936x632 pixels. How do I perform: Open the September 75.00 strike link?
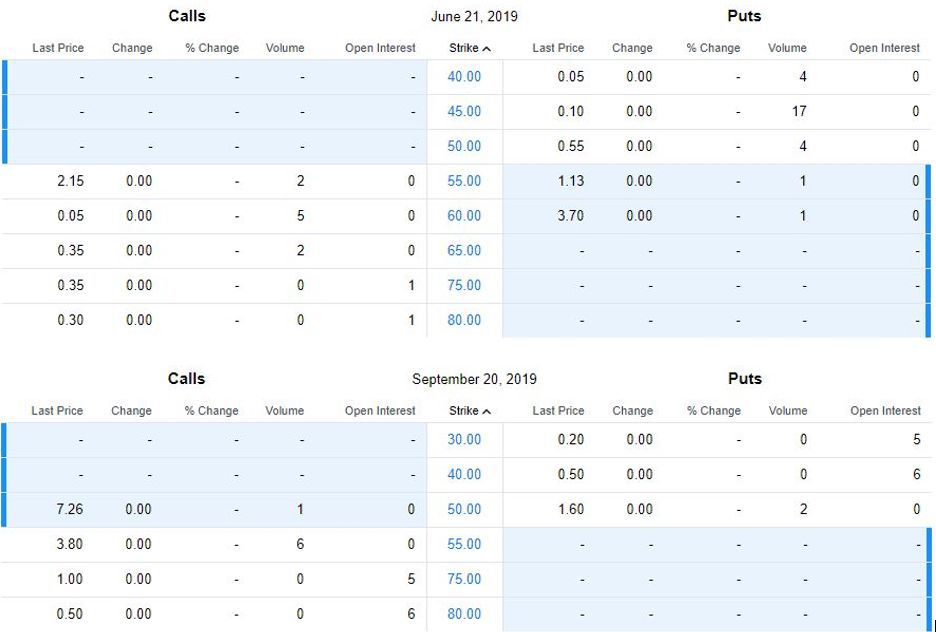click(464, 579)
